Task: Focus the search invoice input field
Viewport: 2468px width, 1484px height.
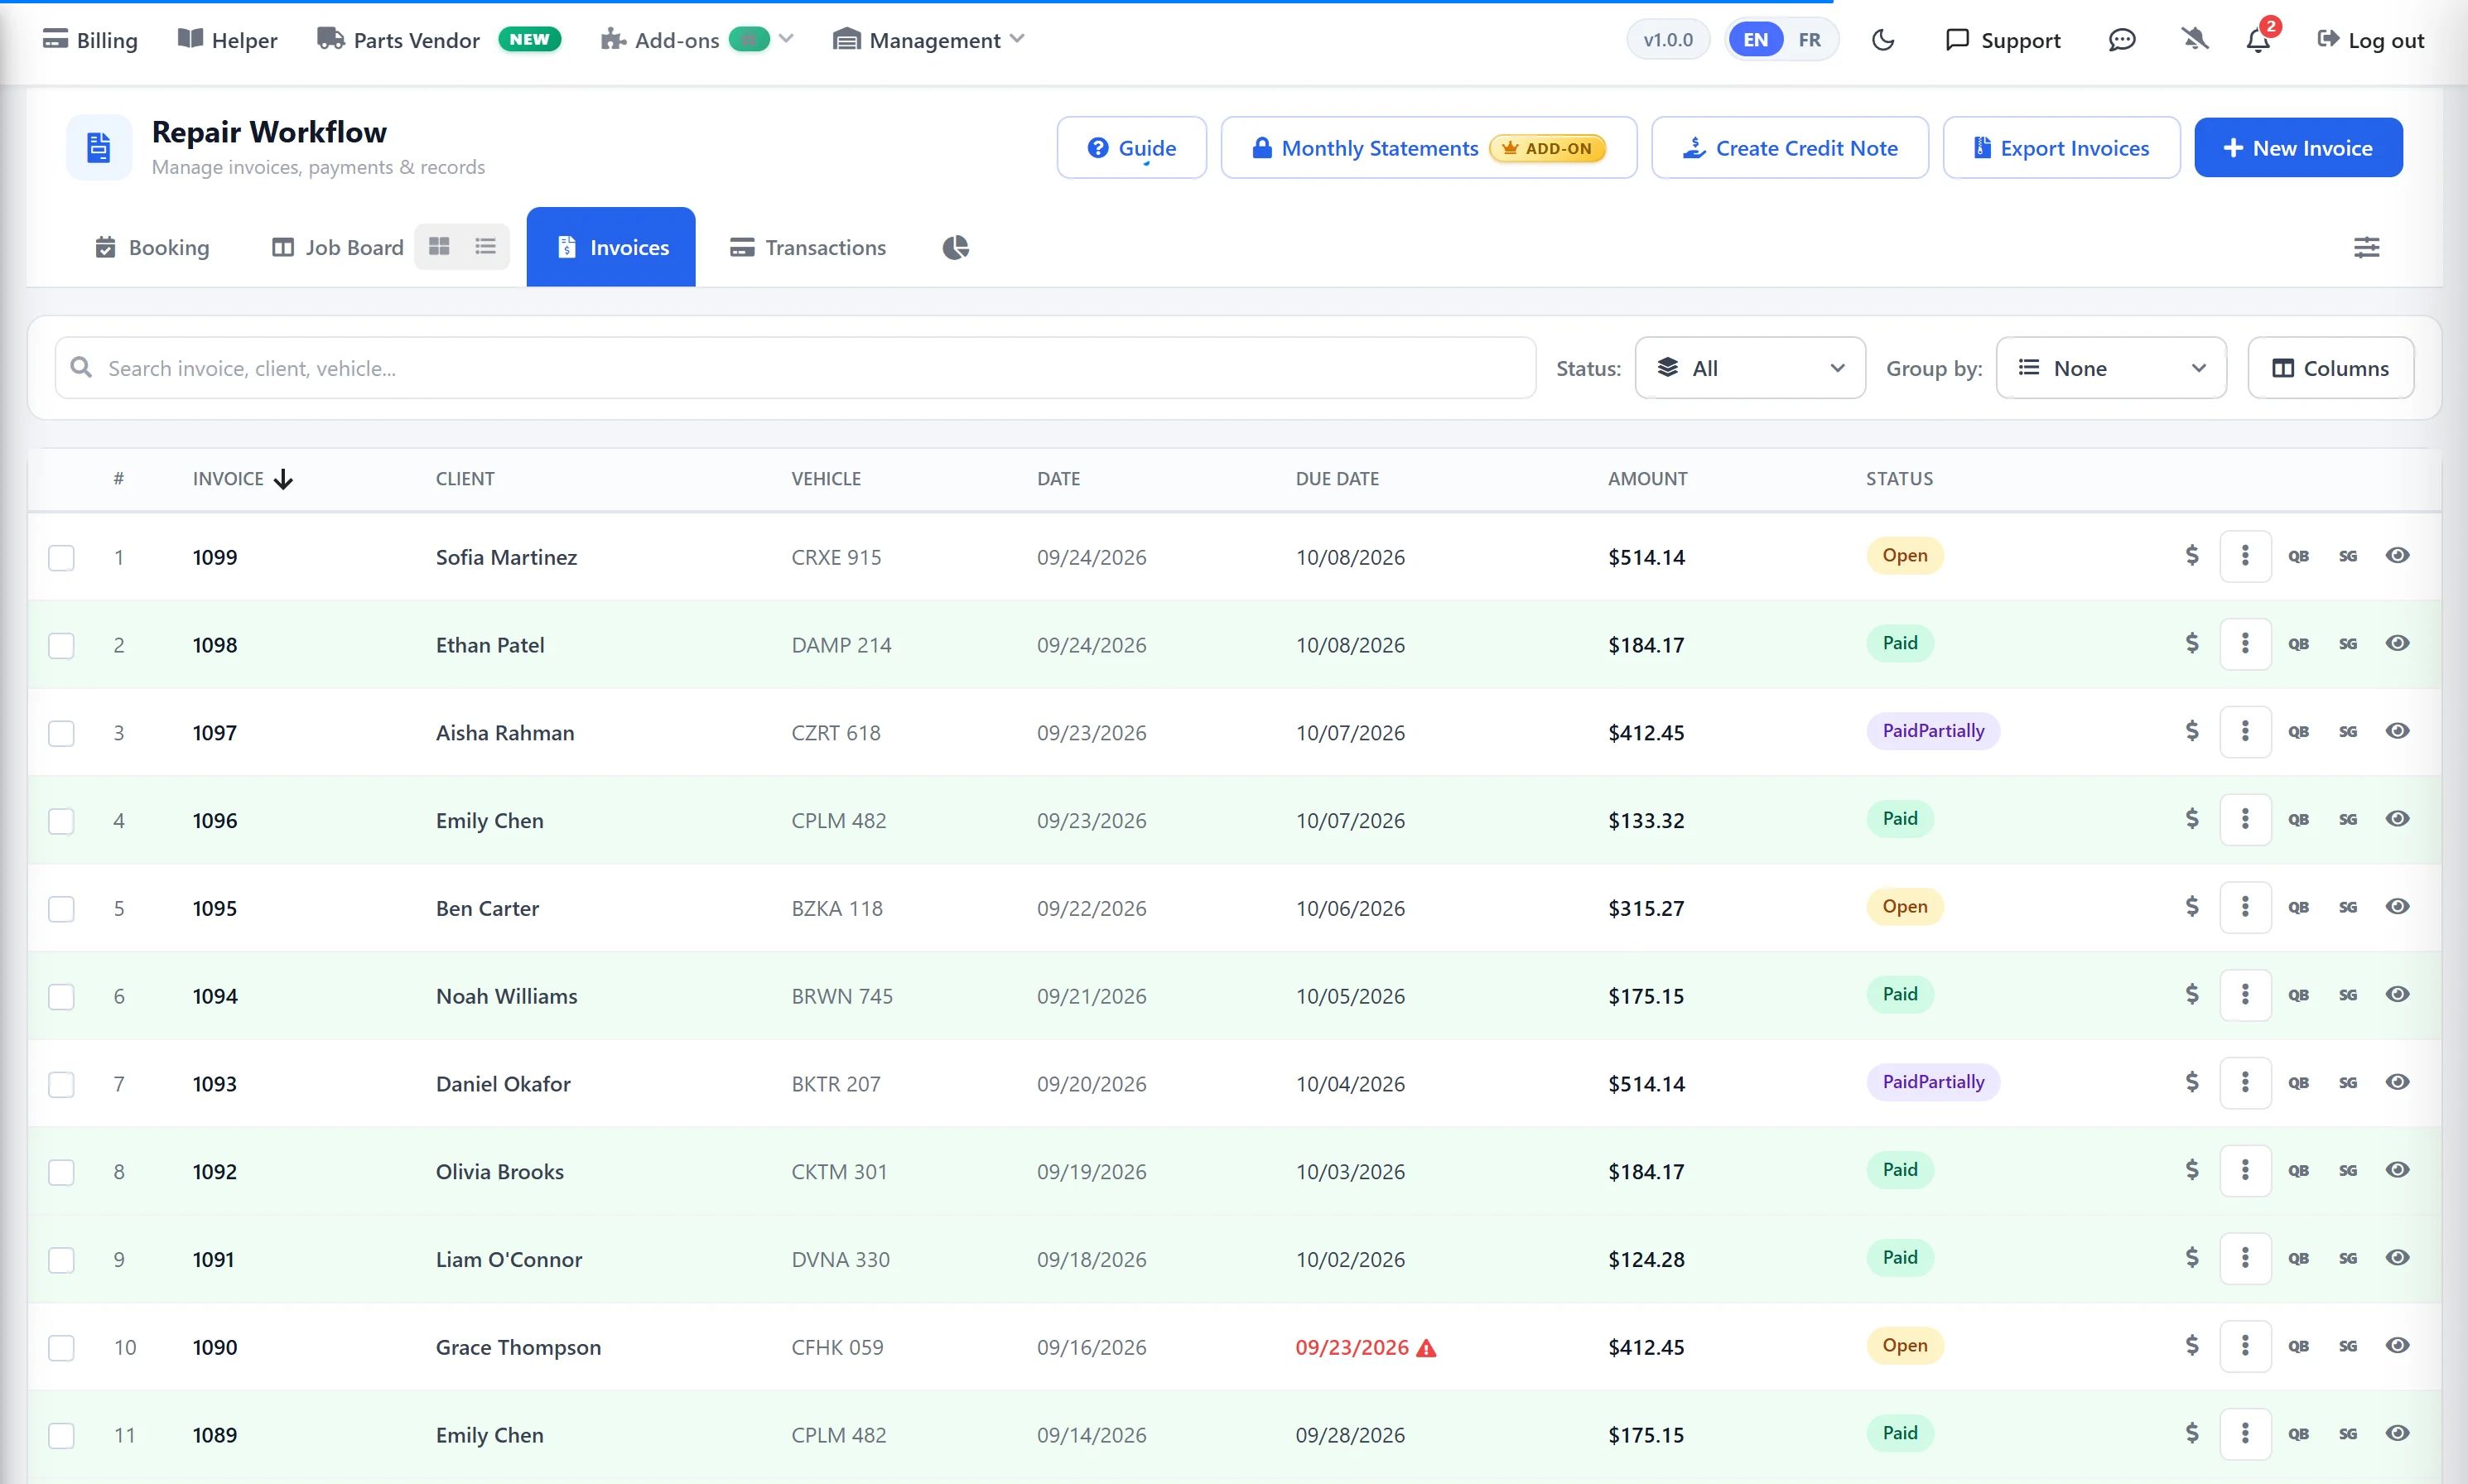Action: 795,368
